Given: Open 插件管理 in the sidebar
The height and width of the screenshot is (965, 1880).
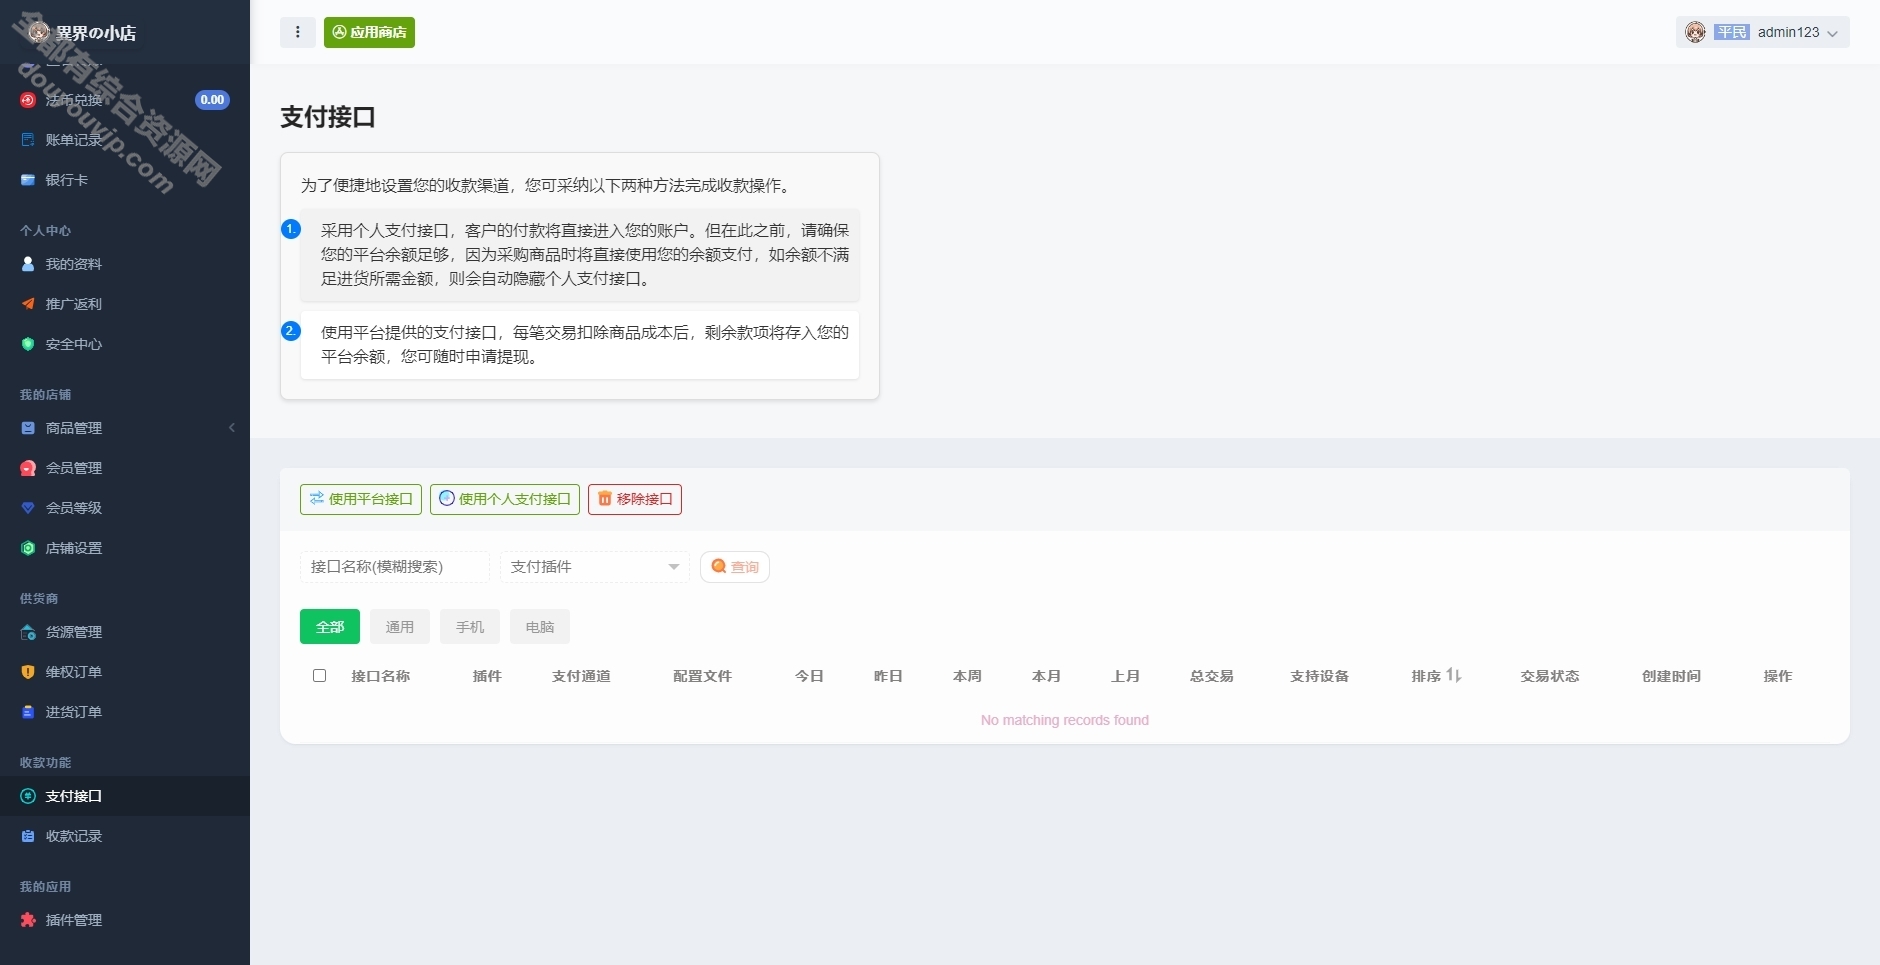Looking at the screenshot, I should pos(125,920).
